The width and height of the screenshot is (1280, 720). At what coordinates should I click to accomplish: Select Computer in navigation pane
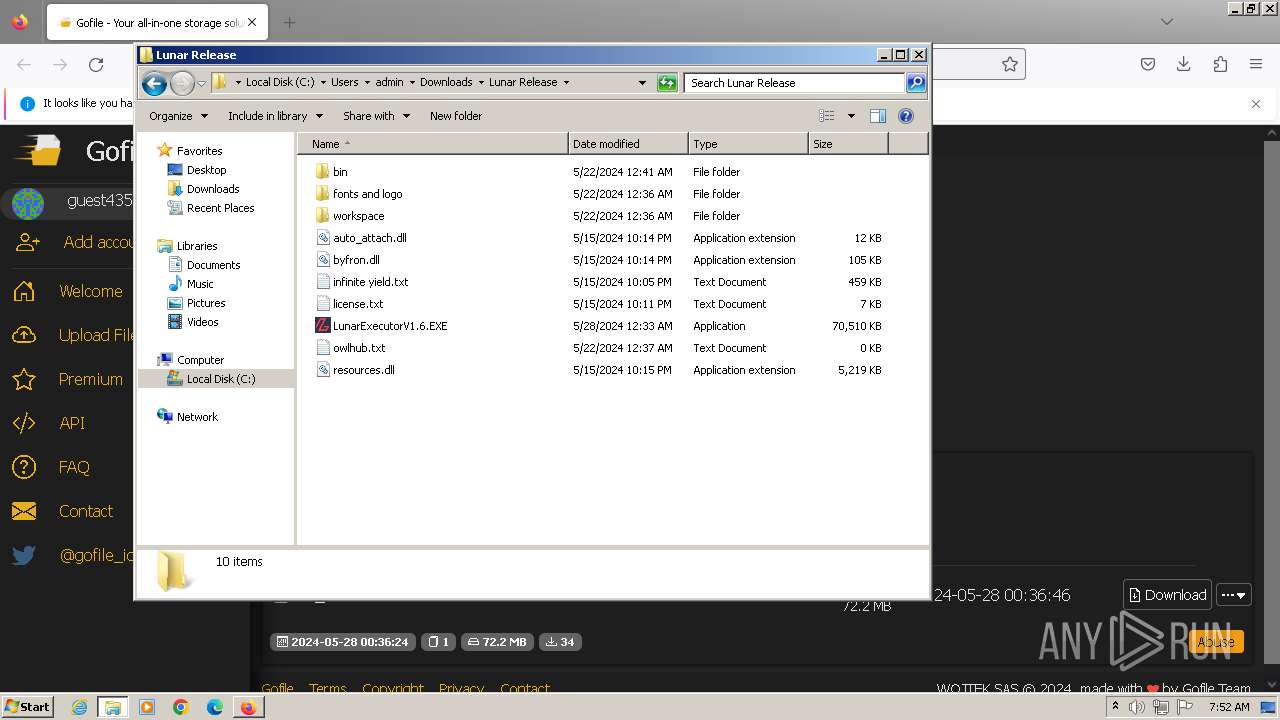click(200, 360)
